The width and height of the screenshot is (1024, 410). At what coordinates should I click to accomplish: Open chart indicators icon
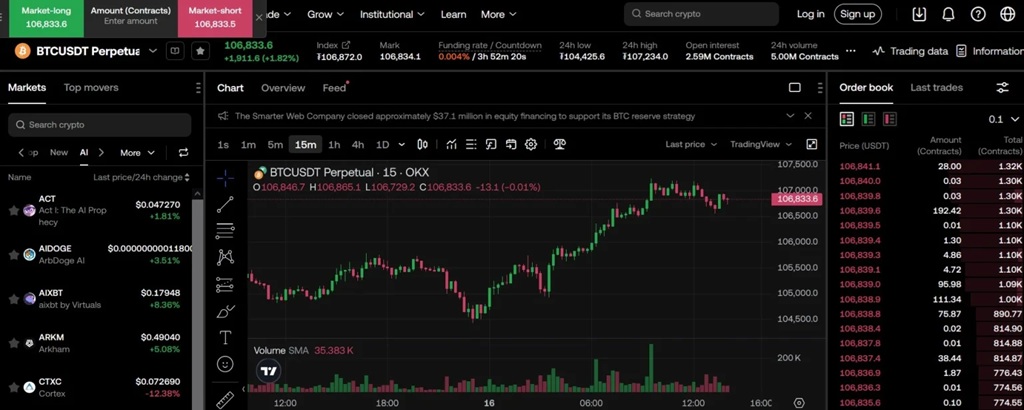click(451, 144)
